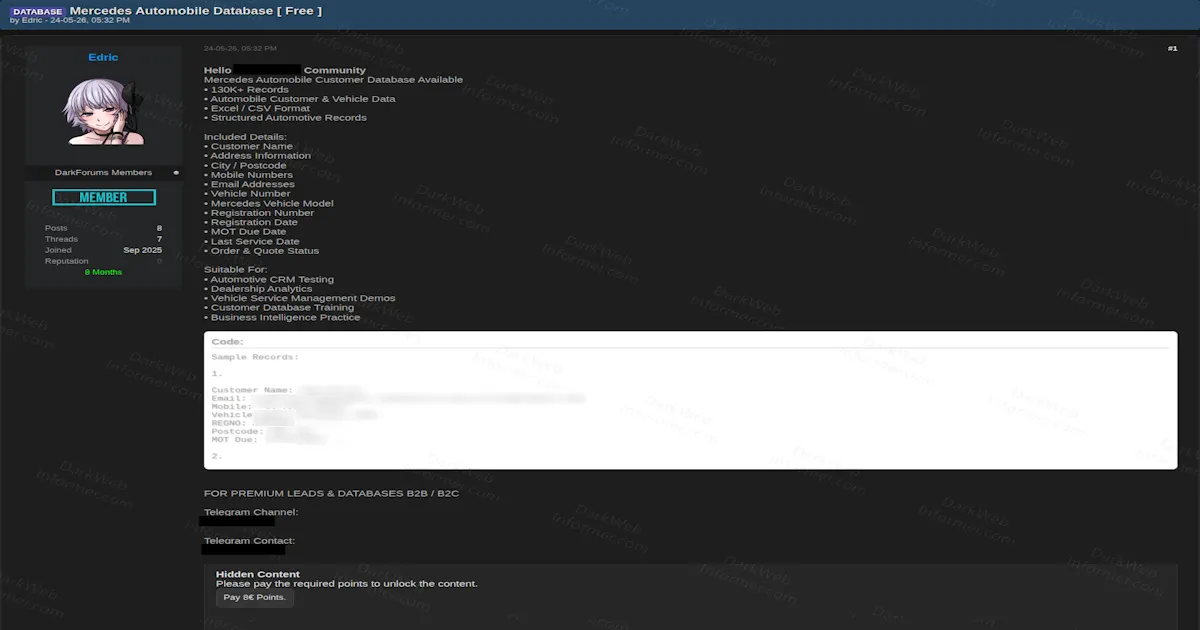1200x630 pixels.
Task: Click the 'Address Information' bullet
Action: [x=257, y=155]
